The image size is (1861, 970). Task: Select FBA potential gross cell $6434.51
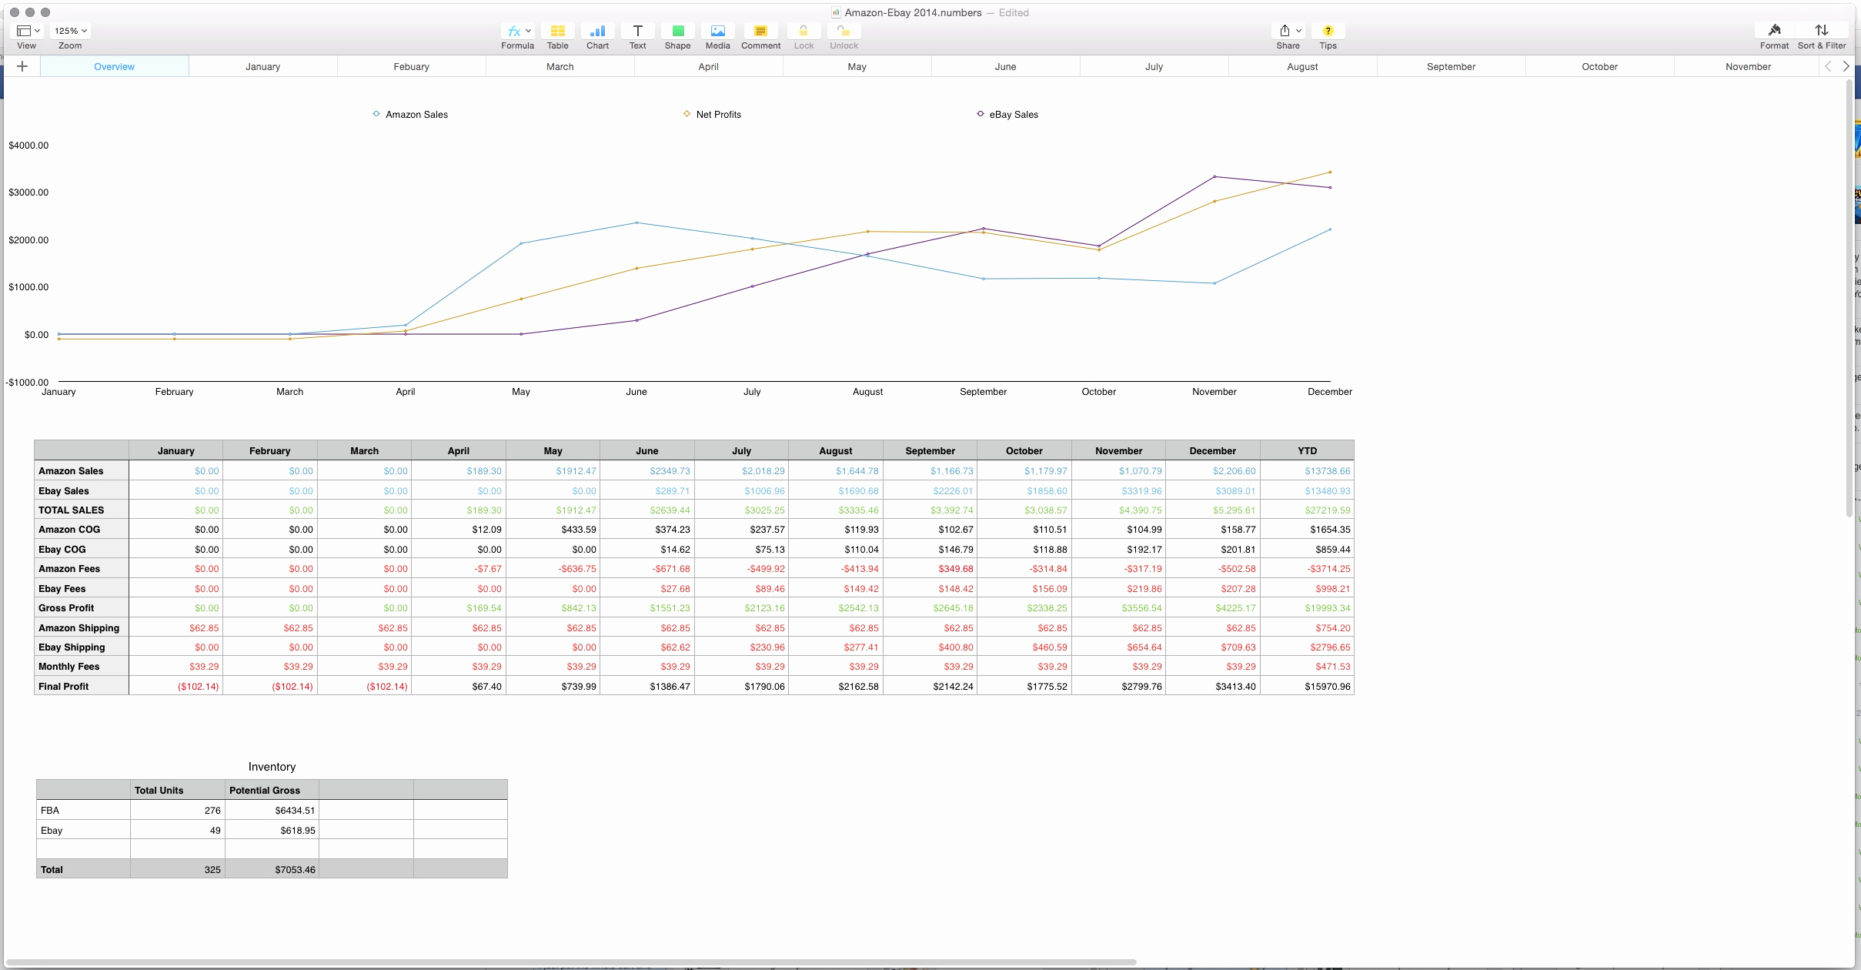click(272, 810)
